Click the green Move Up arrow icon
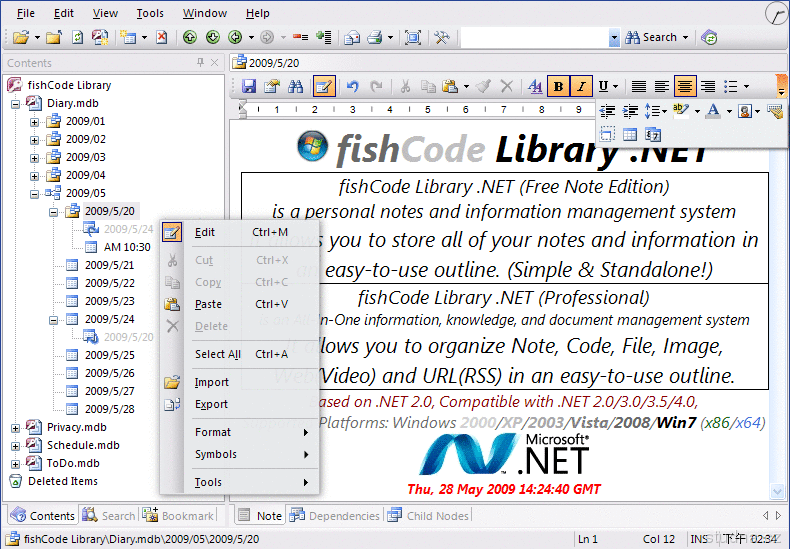Viewport: 790px width, 549px height. (x=190, y=38)
